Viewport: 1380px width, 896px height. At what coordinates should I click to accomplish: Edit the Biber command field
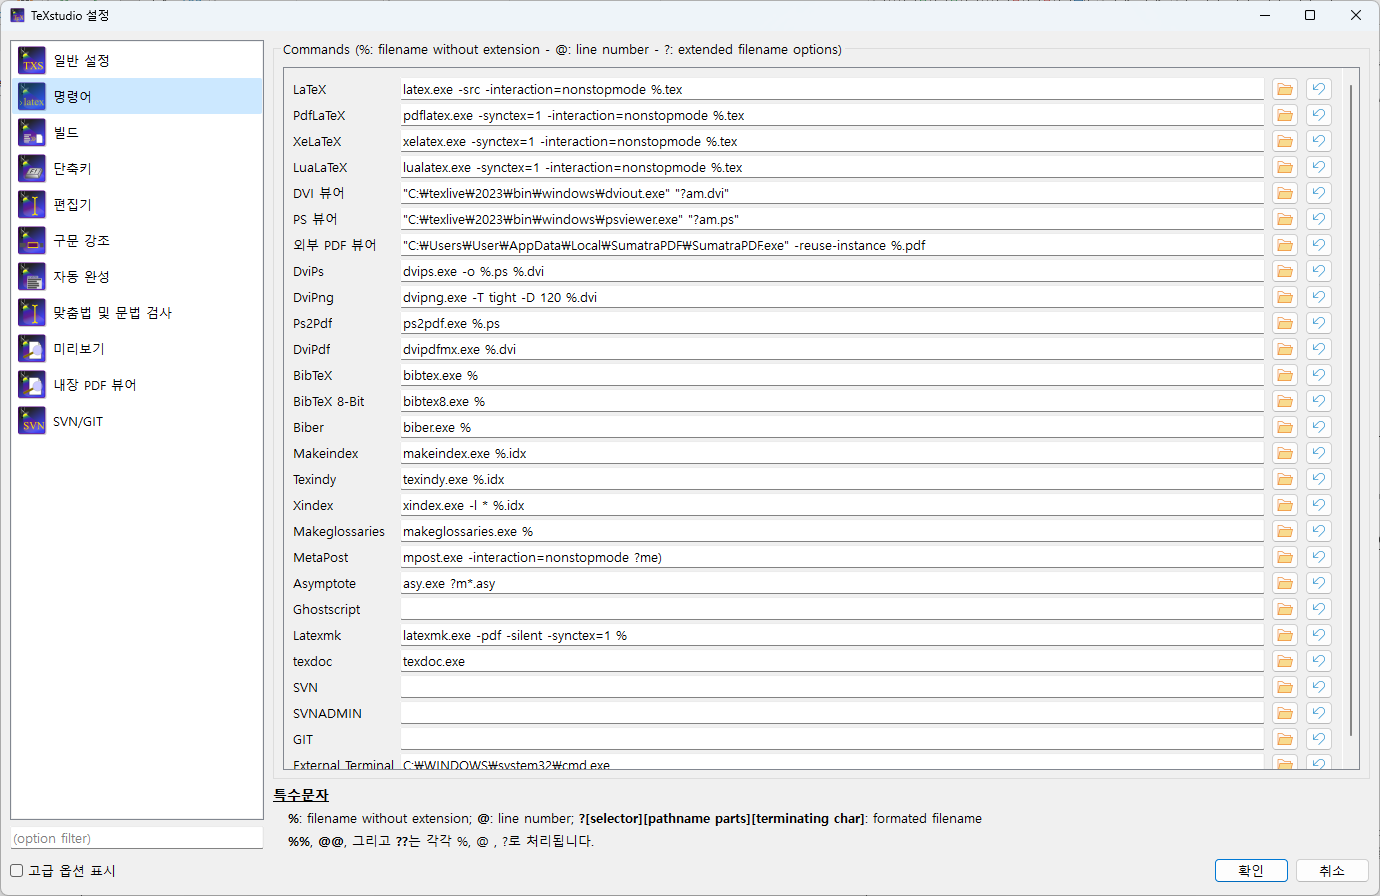[x=832, y=427]
